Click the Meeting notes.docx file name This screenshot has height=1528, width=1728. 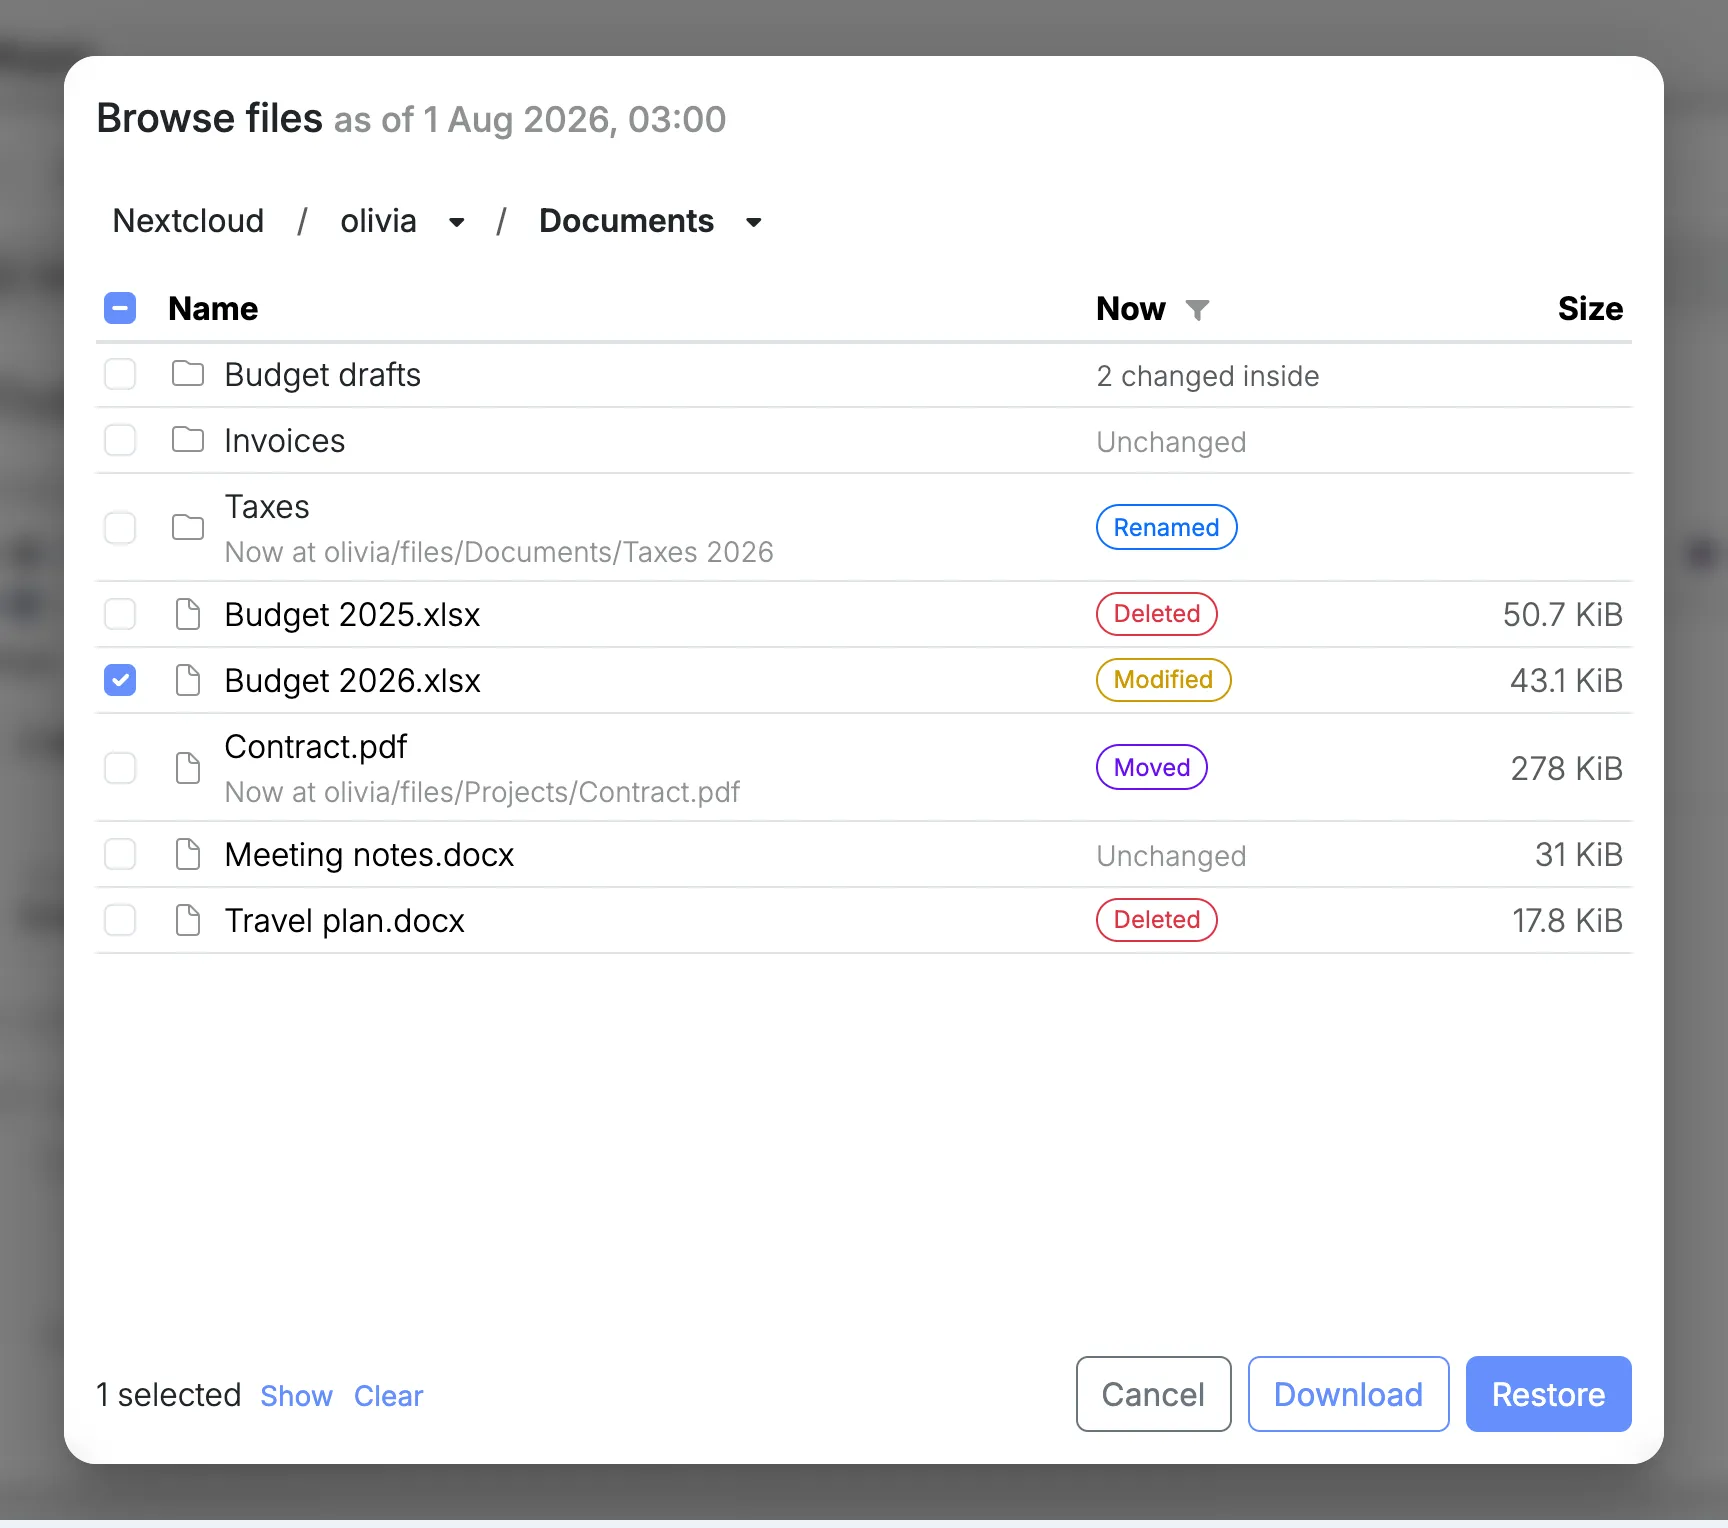point(369,855)
